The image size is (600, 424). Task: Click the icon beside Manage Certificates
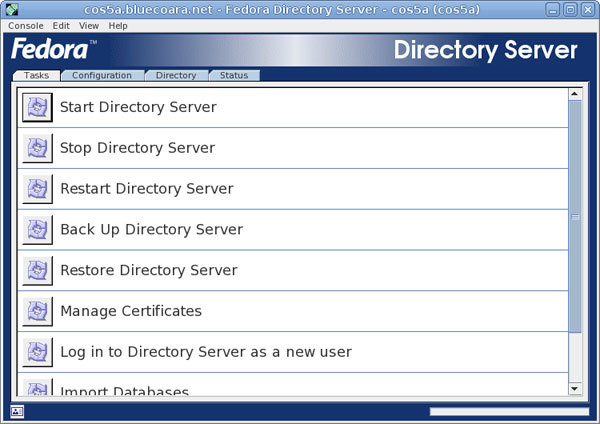(37, 311)
